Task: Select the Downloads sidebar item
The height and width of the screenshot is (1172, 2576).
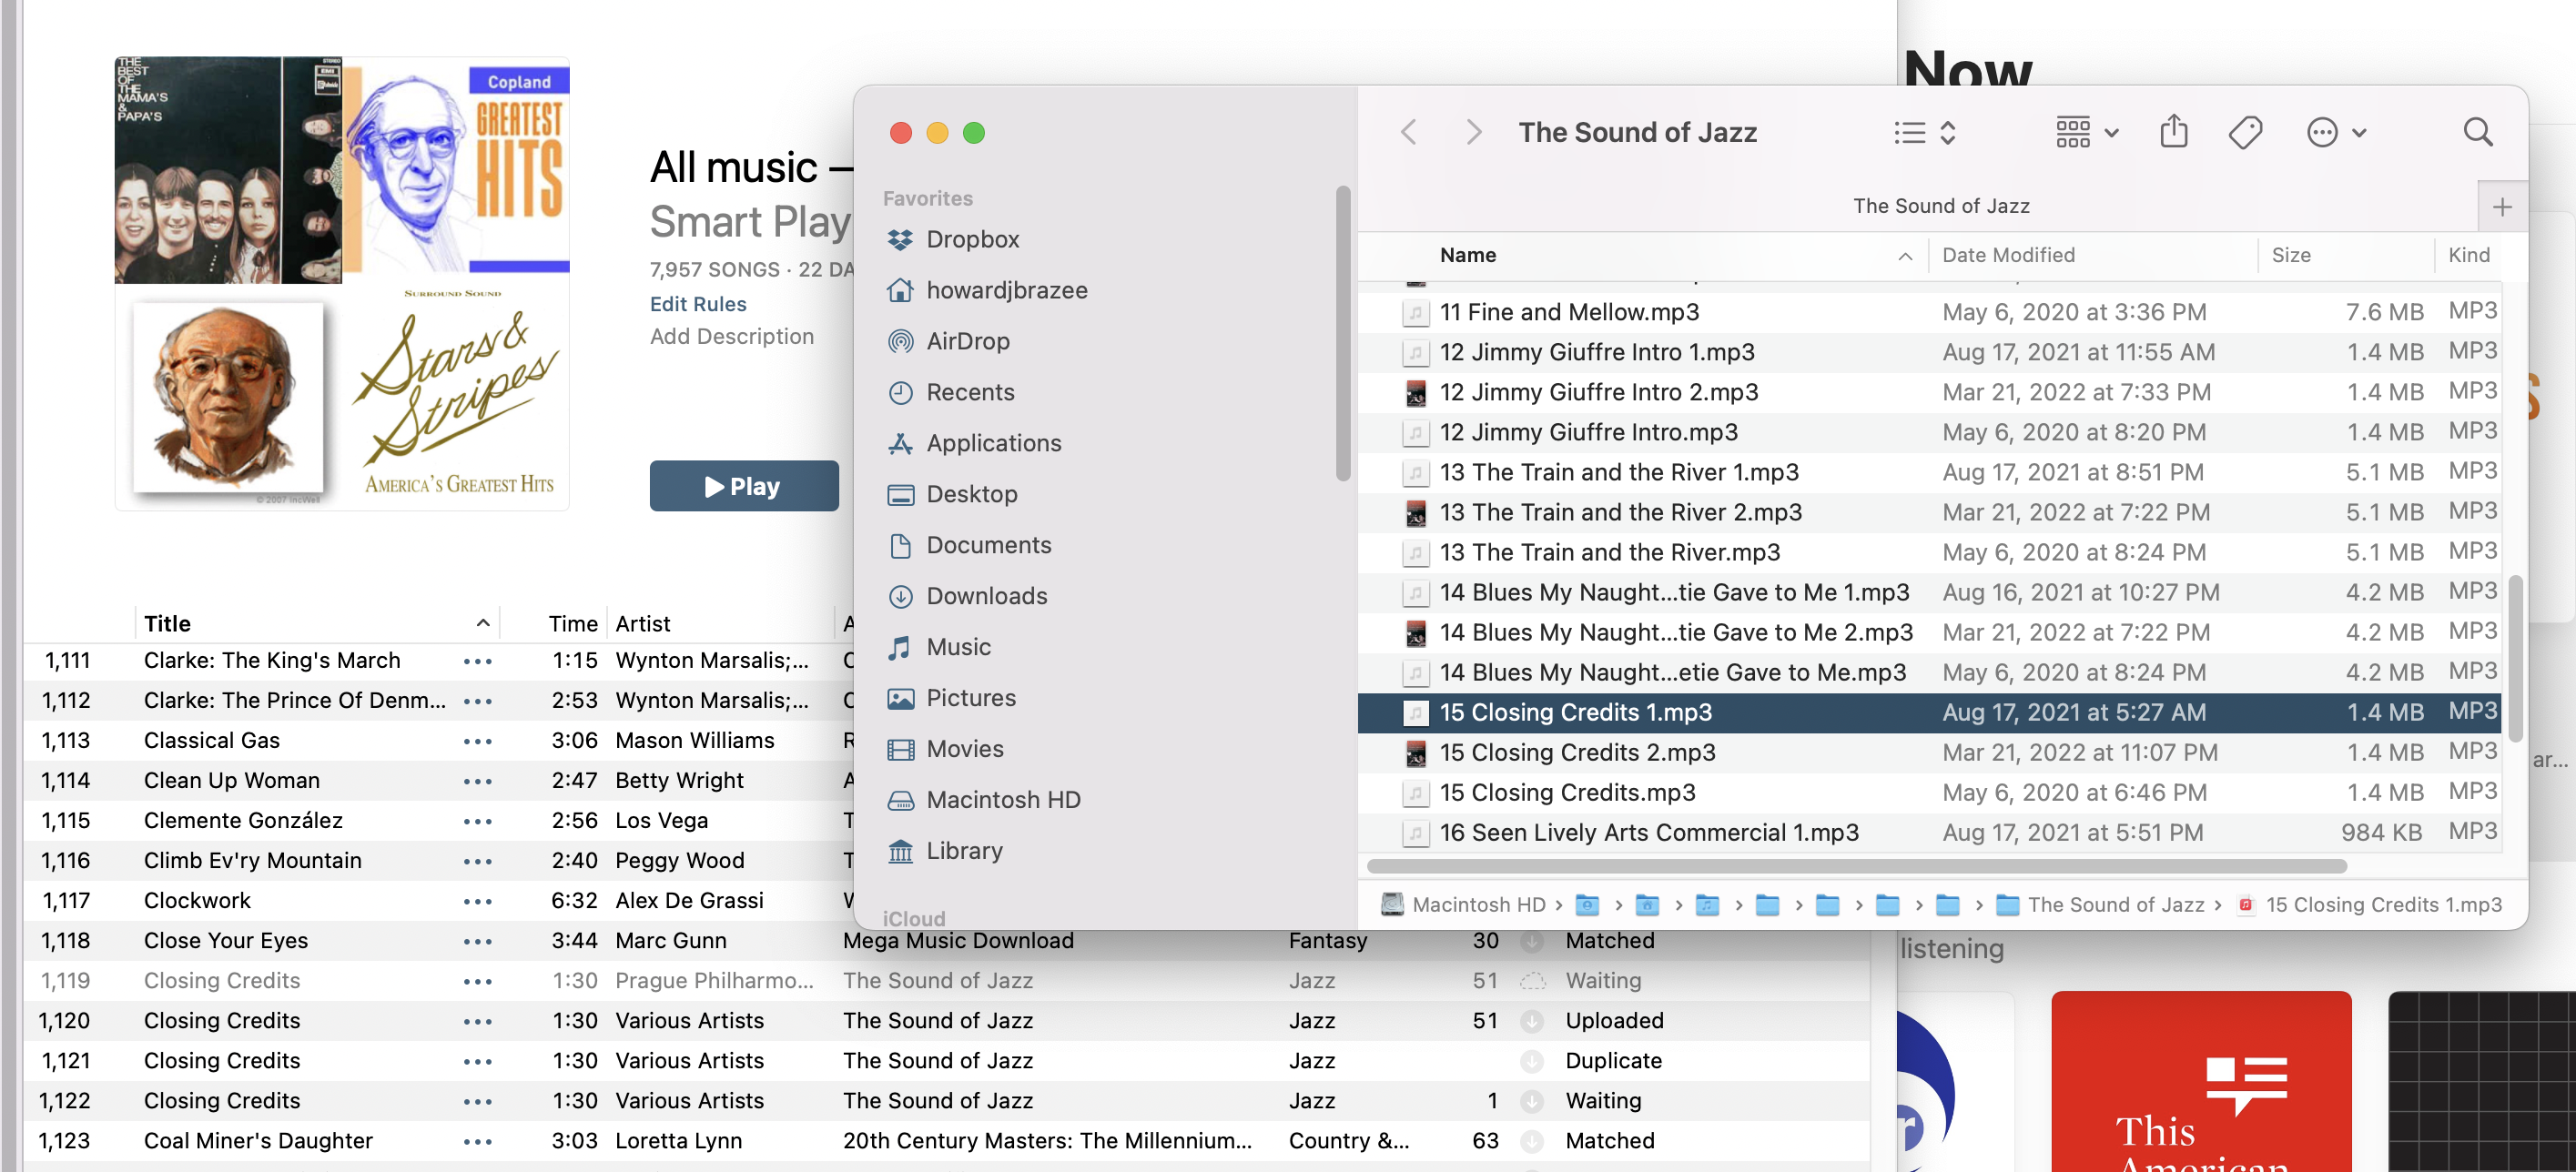Action: 986,596
